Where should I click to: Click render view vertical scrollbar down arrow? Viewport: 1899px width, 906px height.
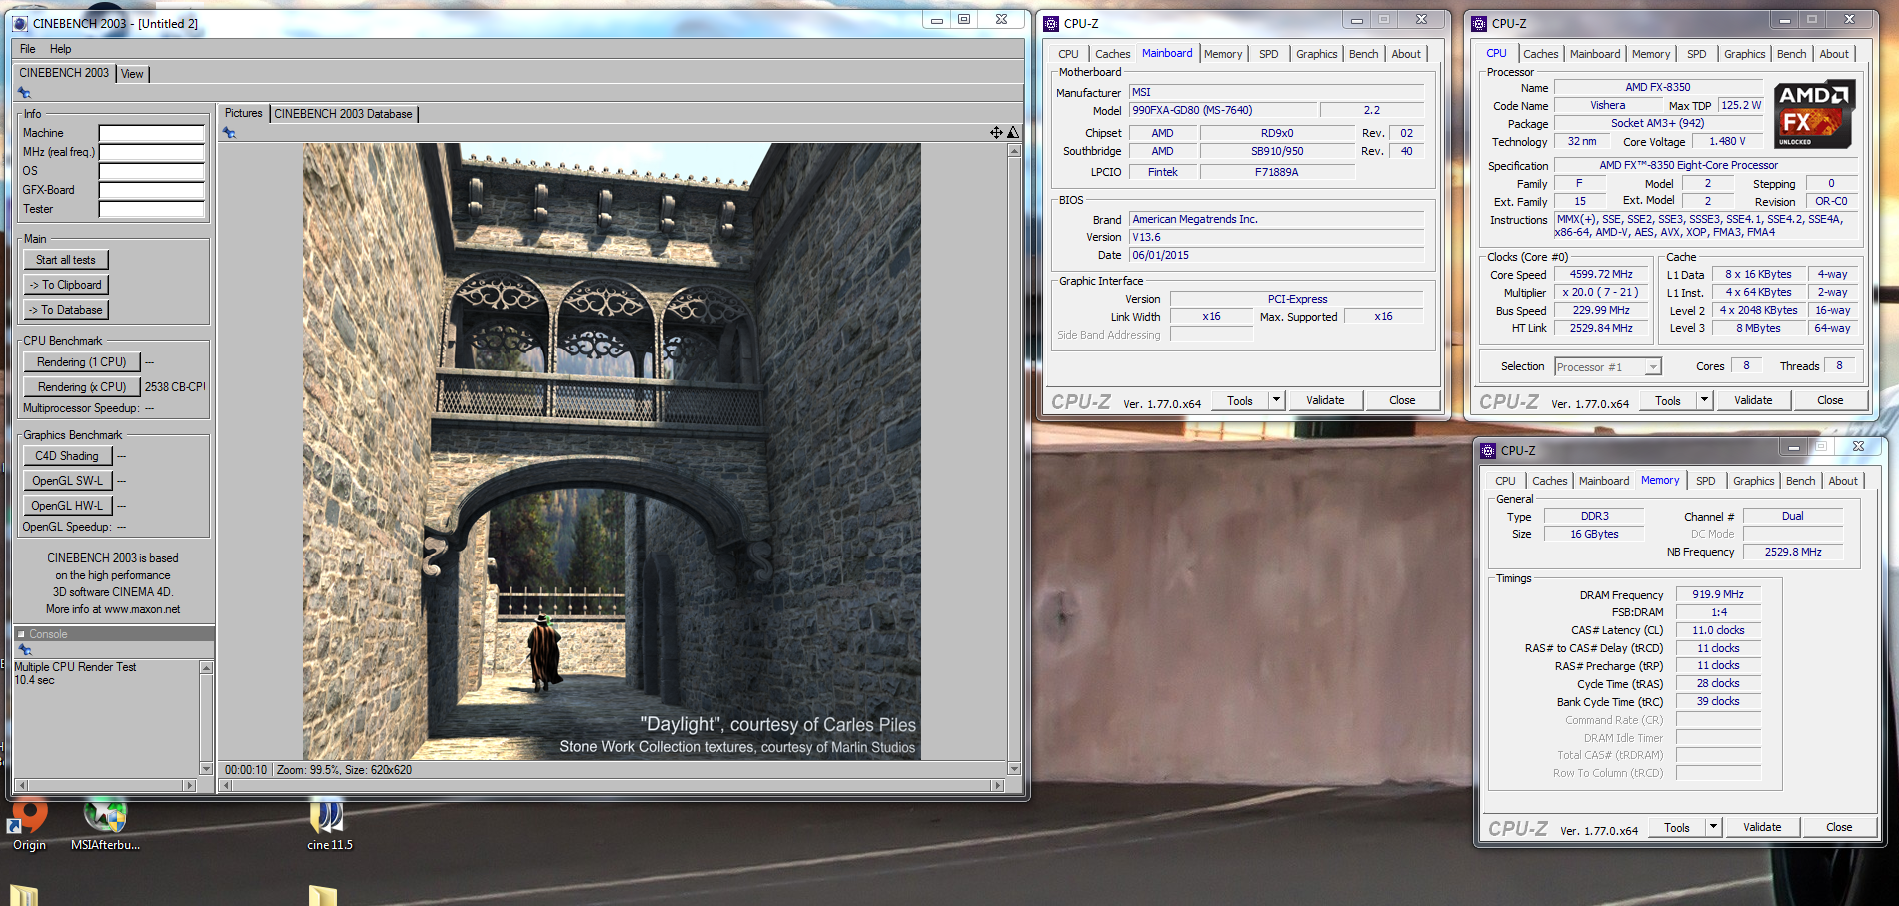tap(1014, 769)
